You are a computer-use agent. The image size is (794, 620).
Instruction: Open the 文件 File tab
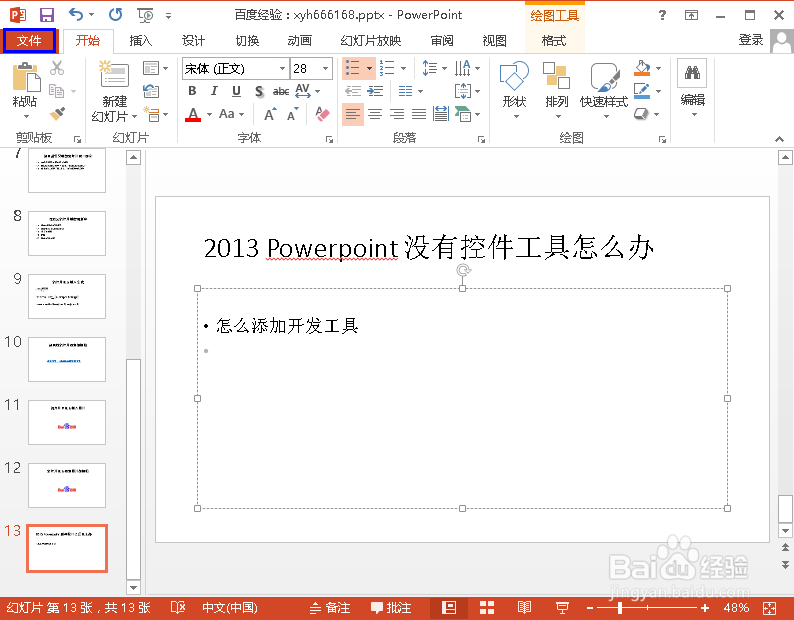pyautogui.click(x=29, y=41)
